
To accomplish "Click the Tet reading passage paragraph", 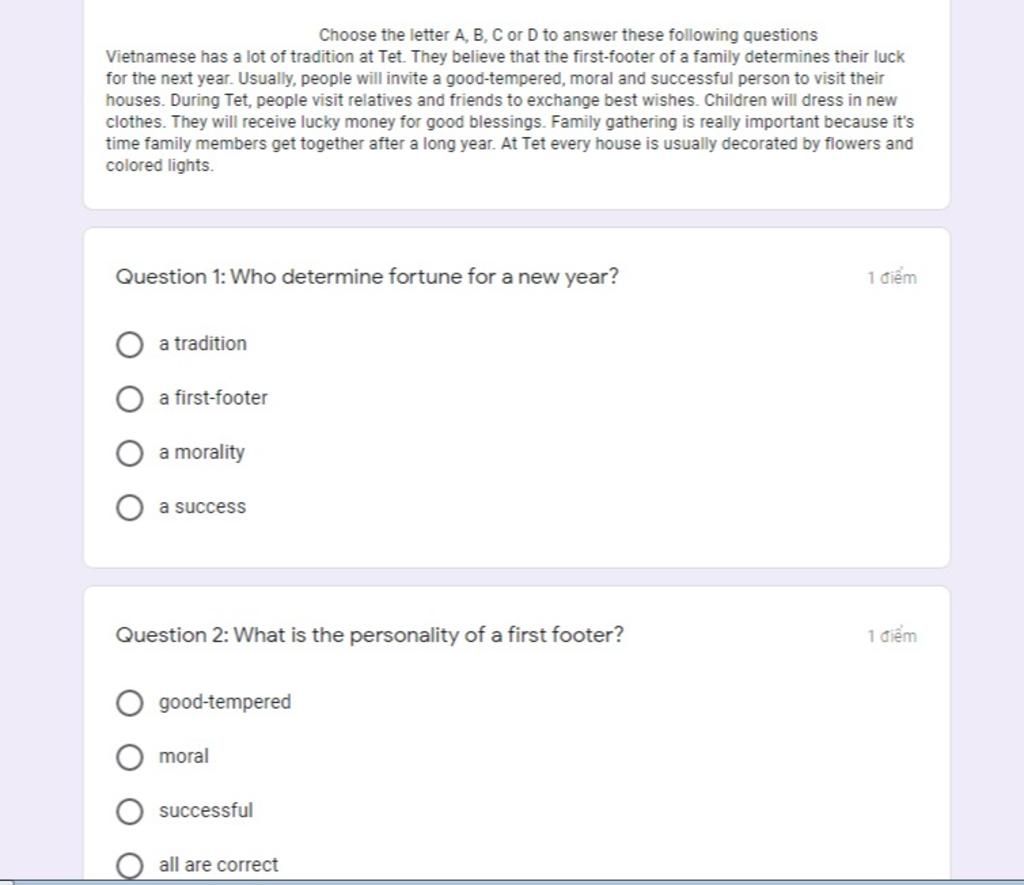I will click(x=510, y=111).
